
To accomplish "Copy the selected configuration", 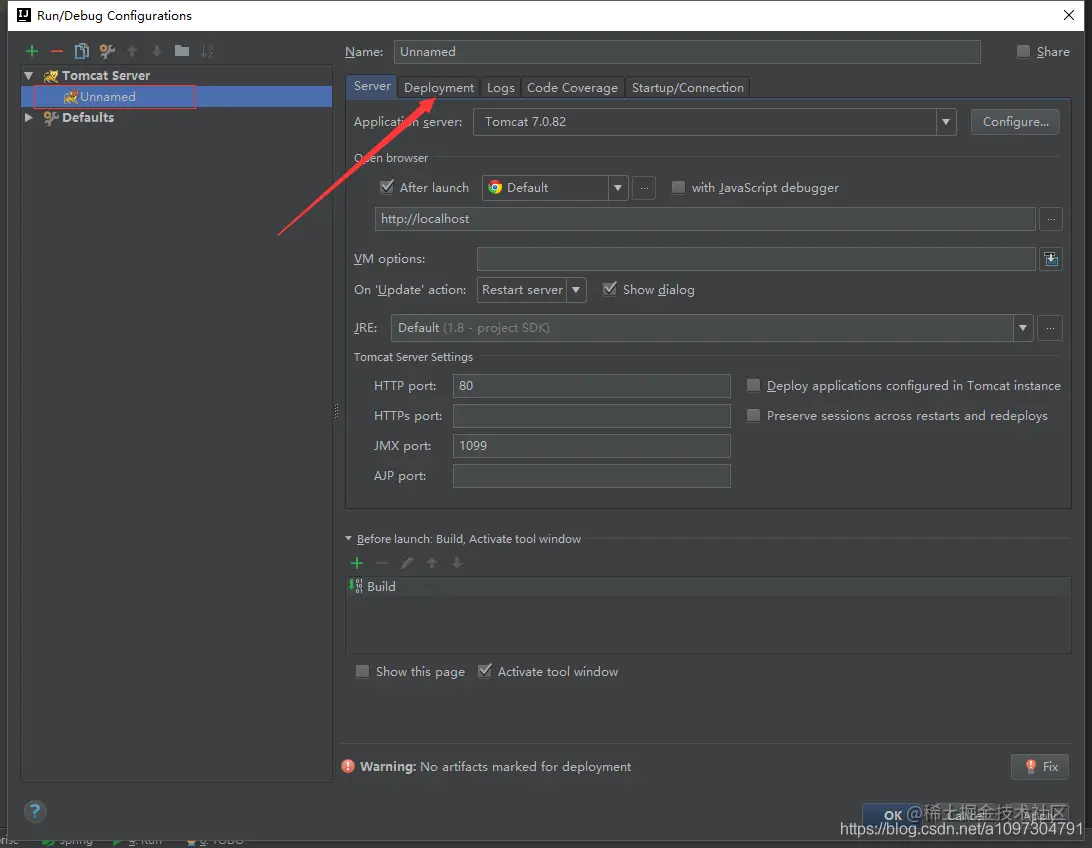I will pos(81,51).
